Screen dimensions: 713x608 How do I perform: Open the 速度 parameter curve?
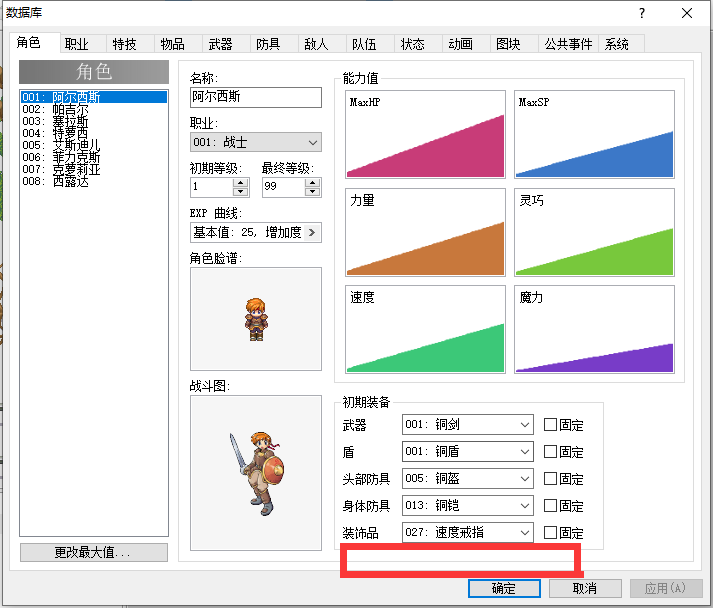tap(425, 329)
